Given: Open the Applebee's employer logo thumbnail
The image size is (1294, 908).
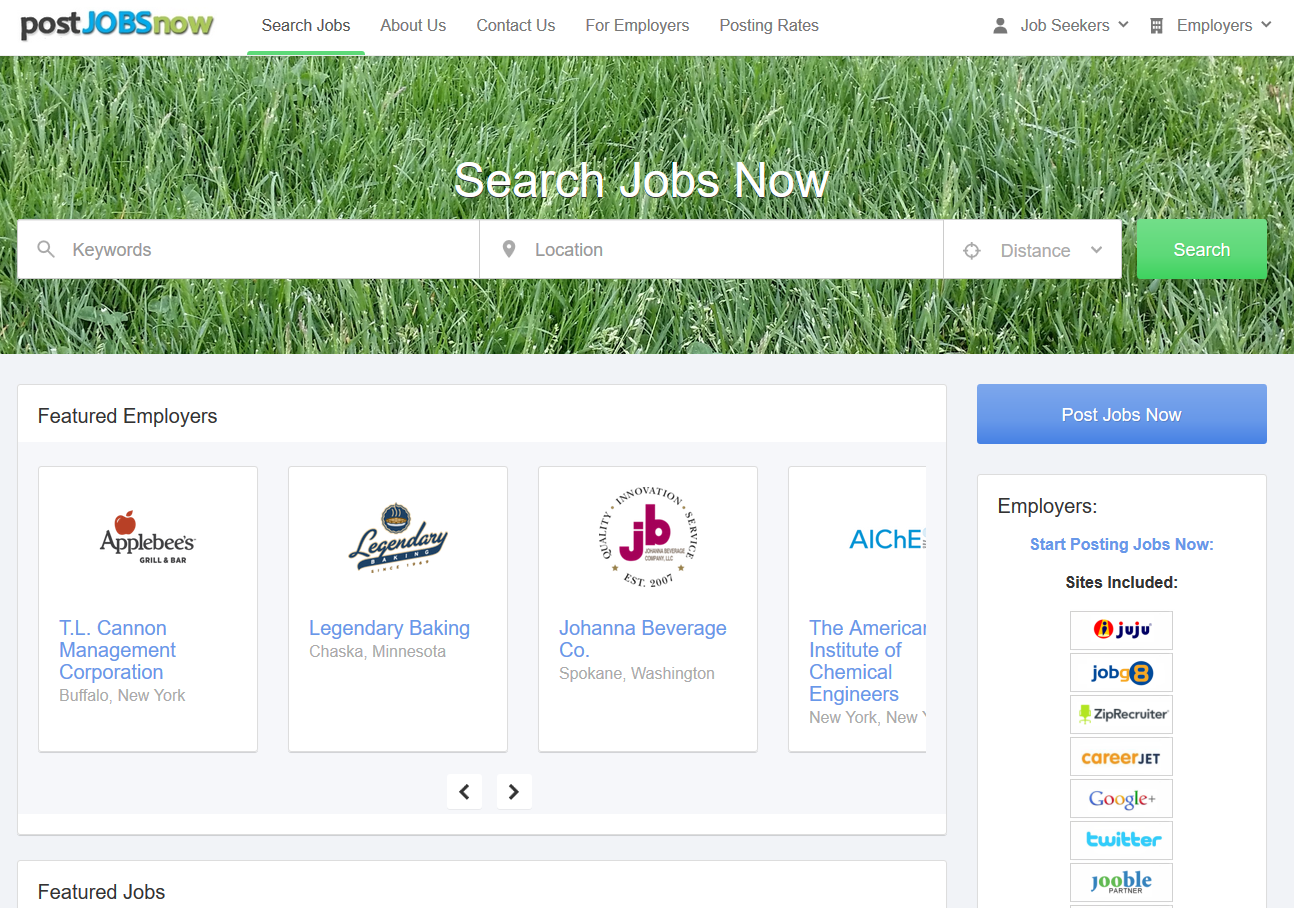Looking at the screenshot, I should [x=148, y=538].
